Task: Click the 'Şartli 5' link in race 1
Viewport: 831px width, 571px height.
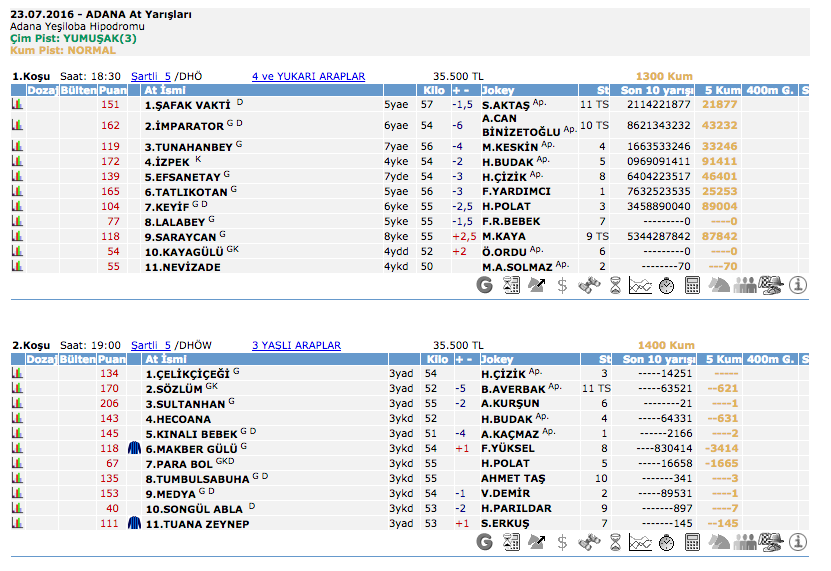Action: (x=151, y=76)
